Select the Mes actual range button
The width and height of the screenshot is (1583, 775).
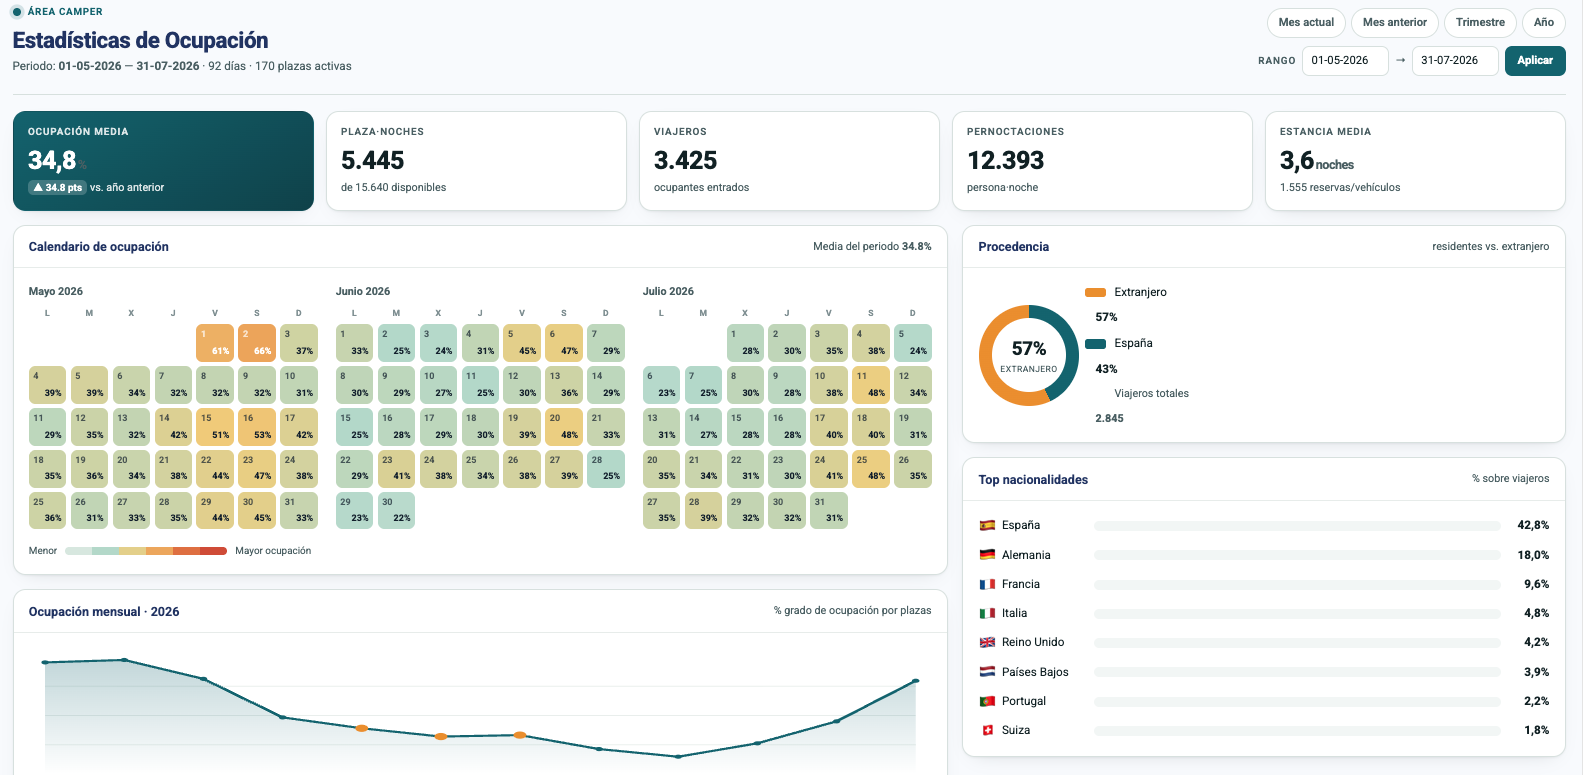click(x=1306, y=22)
